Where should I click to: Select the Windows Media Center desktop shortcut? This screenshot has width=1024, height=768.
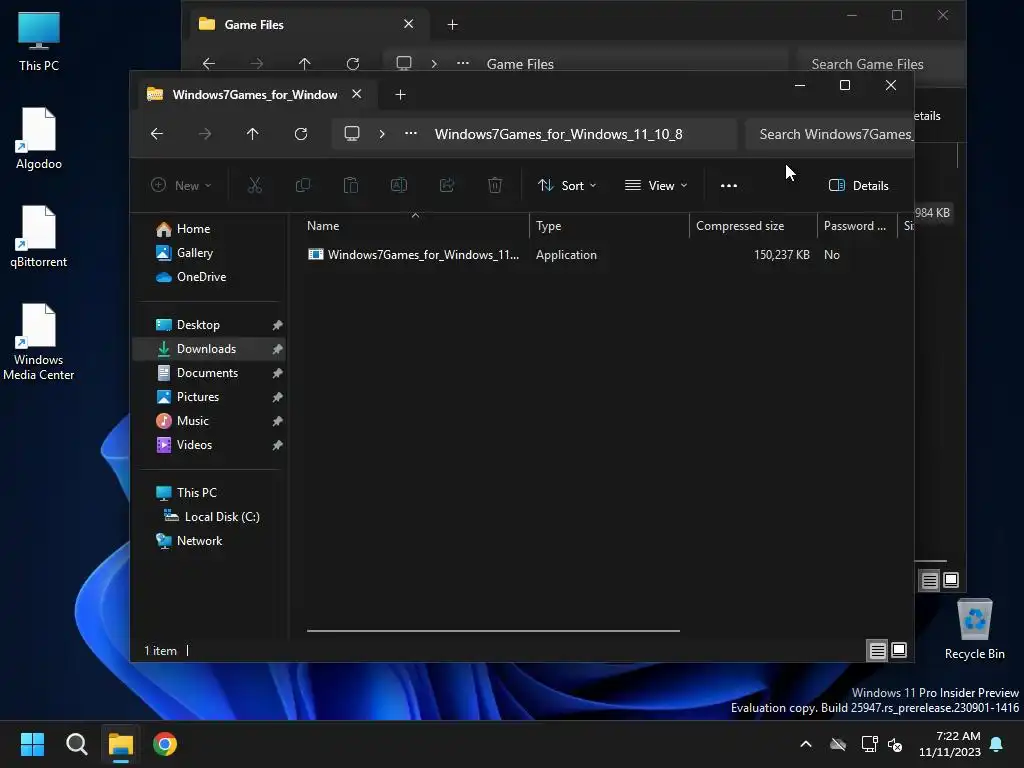39,342
